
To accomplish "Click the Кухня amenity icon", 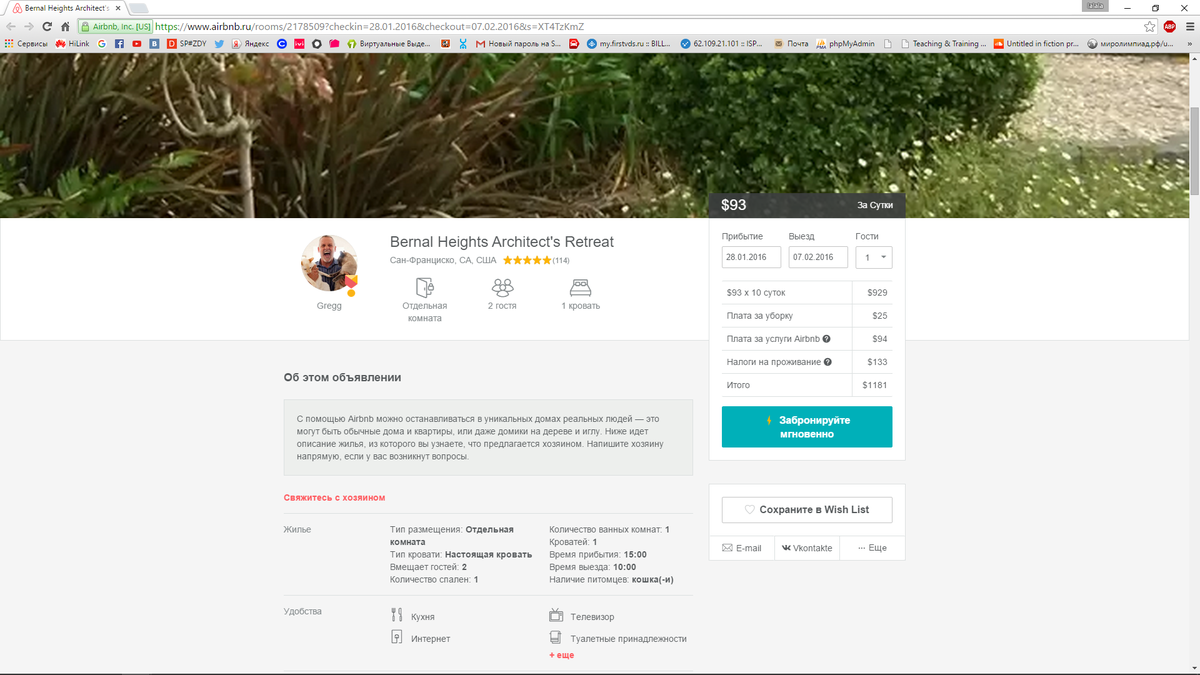I will [397, 617].
